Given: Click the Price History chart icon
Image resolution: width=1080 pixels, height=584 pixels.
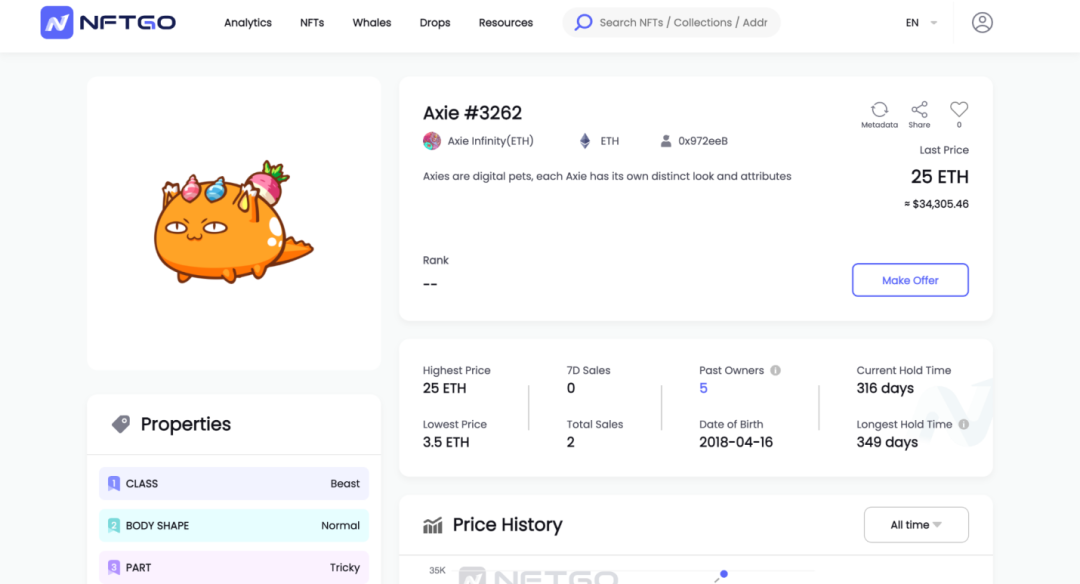Looking at the screenshot, I should pyautogui.click(x=433, y=525).
